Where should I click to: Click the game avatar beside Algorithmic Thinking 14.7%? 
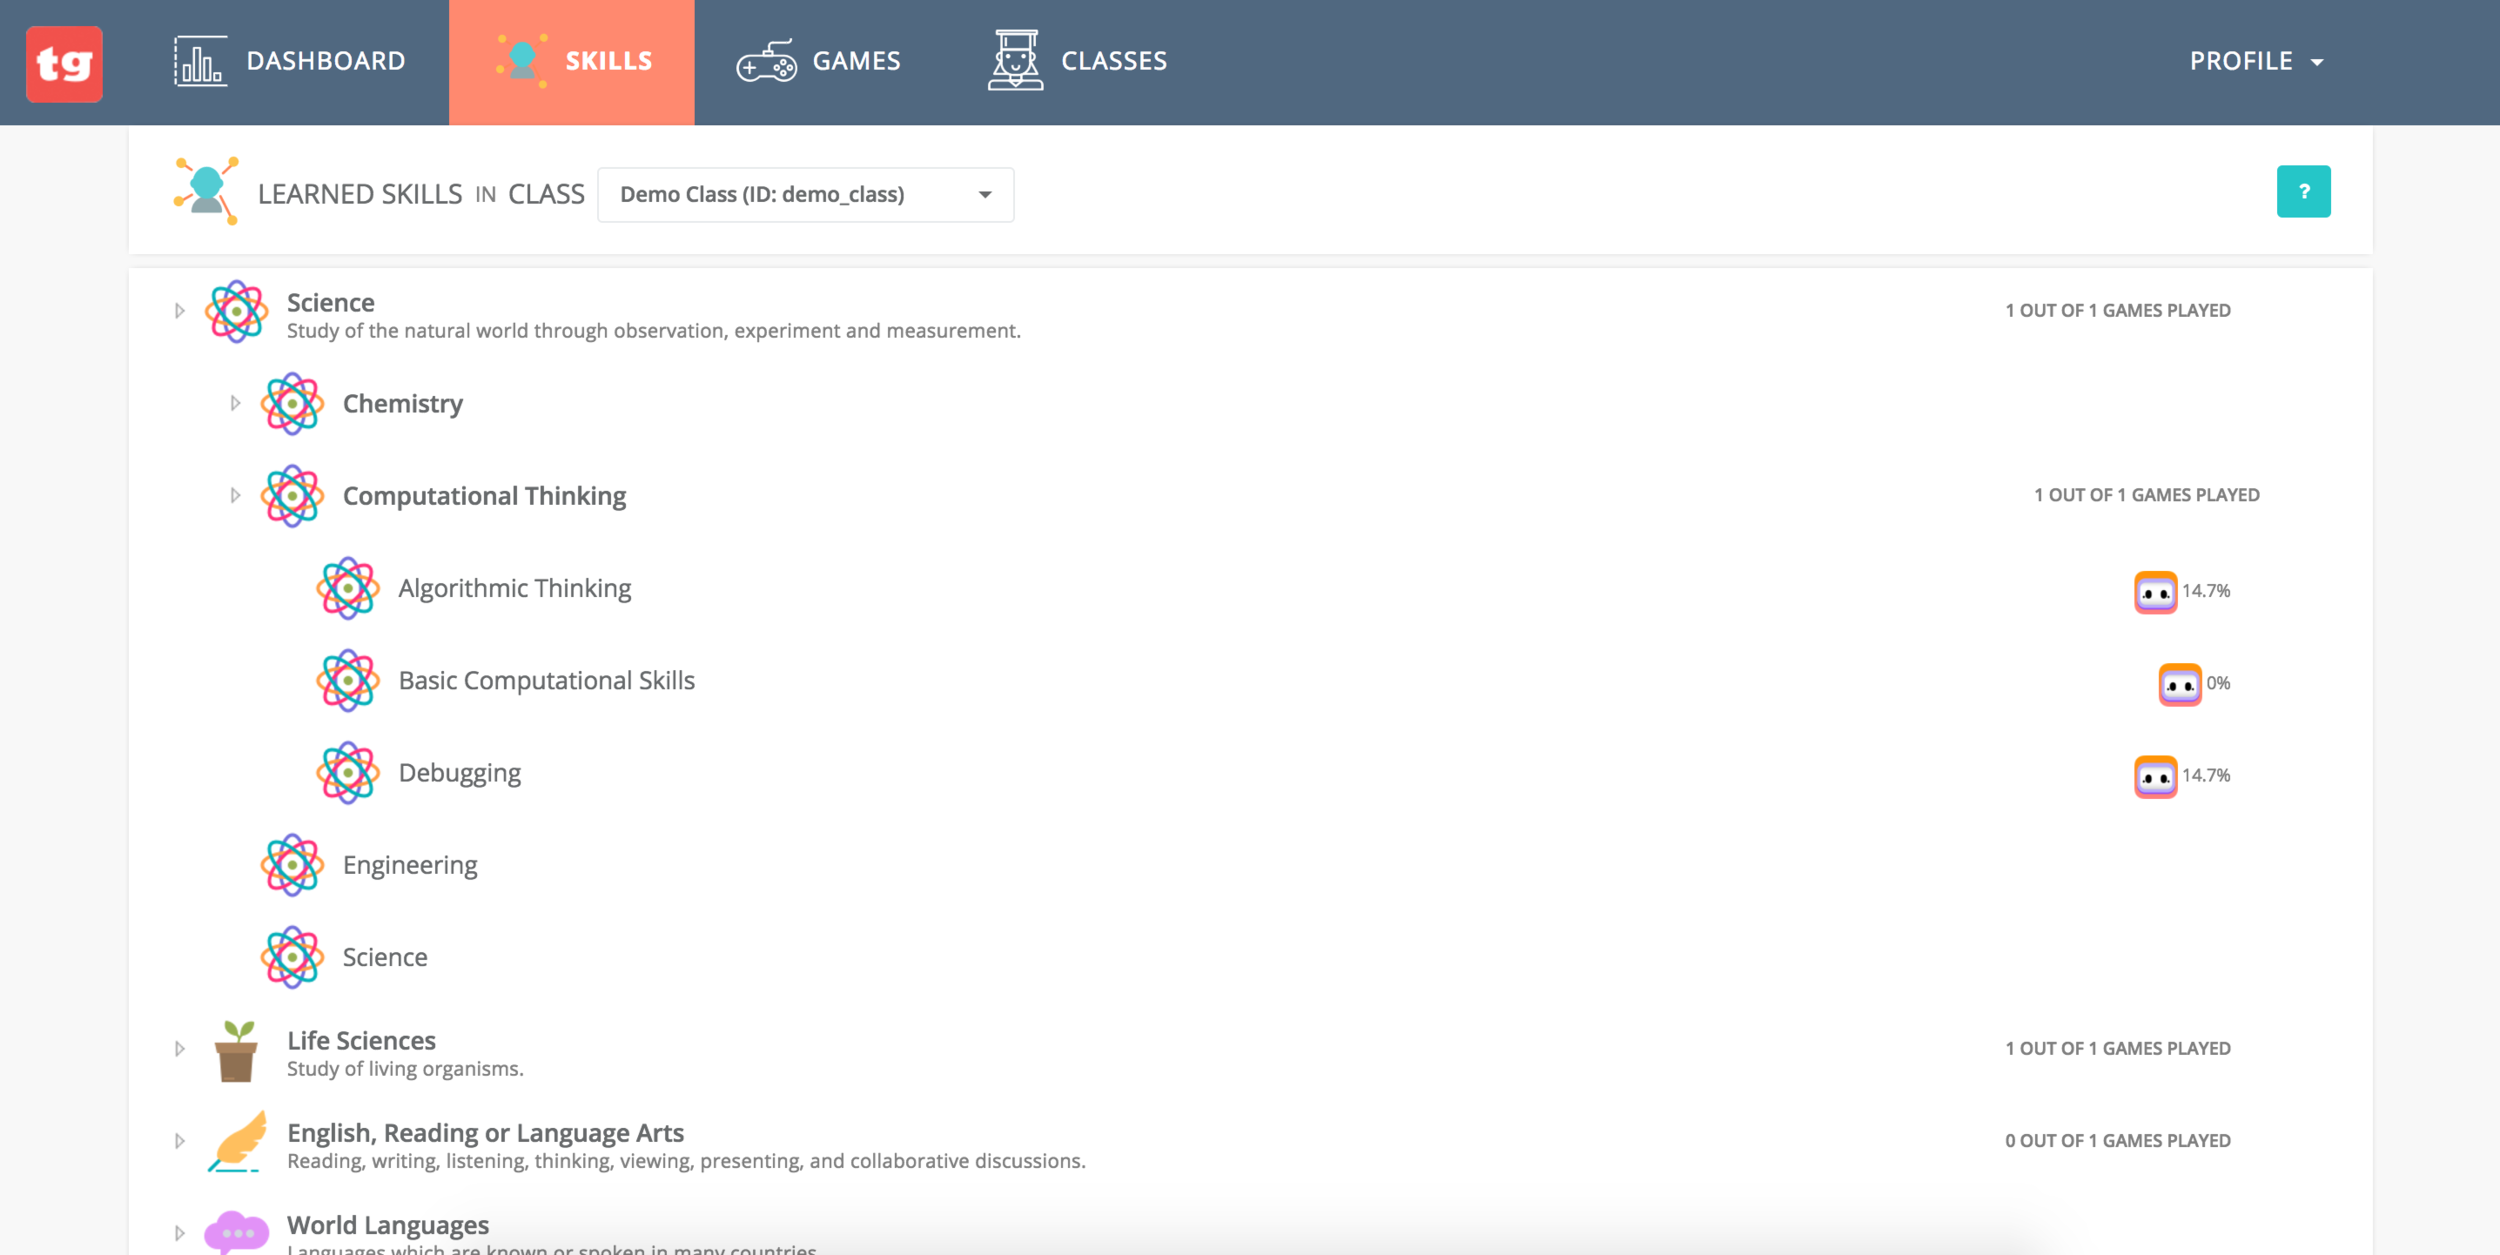pos(2155,592)
